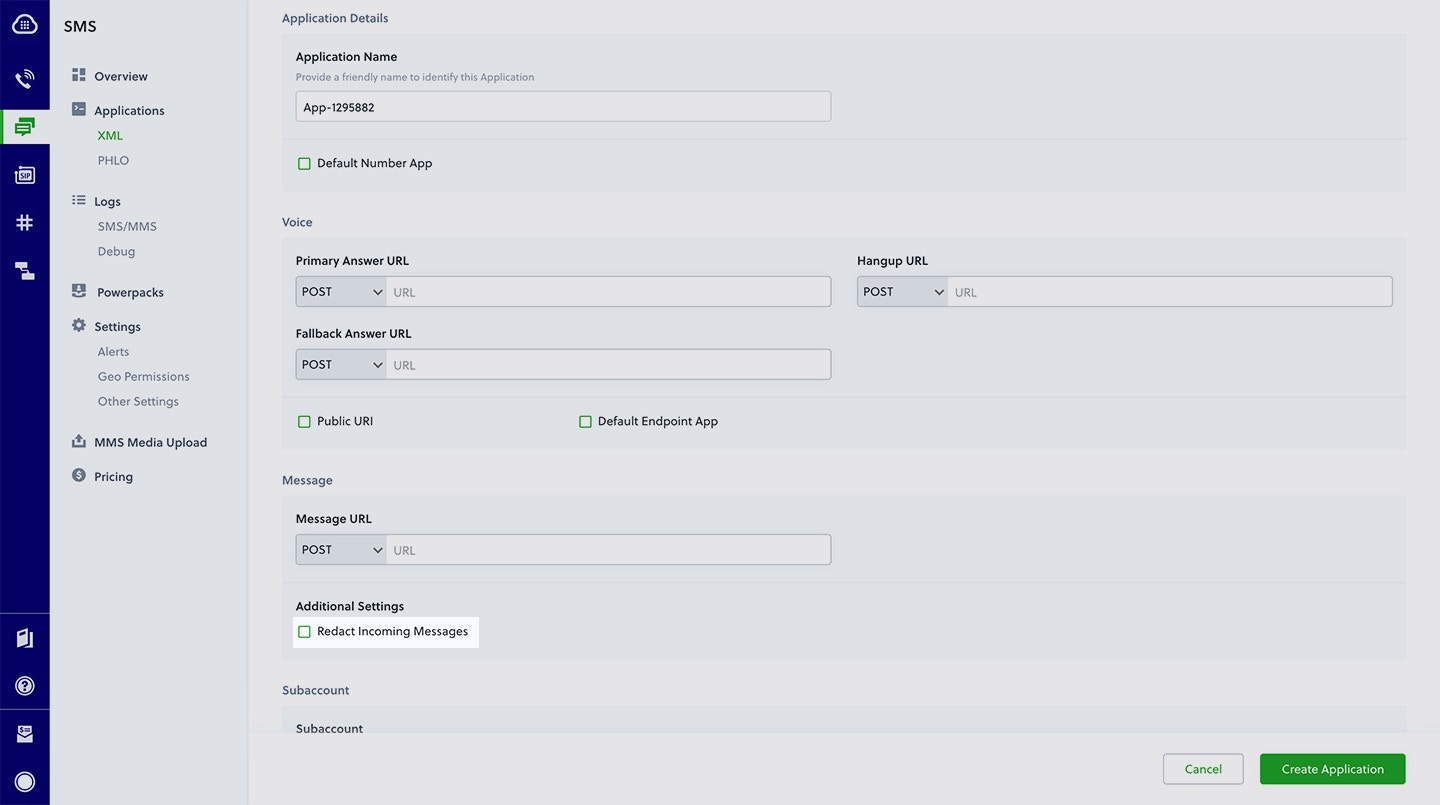Open the documentation icon at the bottom
The height and width of the screenshot is (805, 1440).
[x=25, y=638]
